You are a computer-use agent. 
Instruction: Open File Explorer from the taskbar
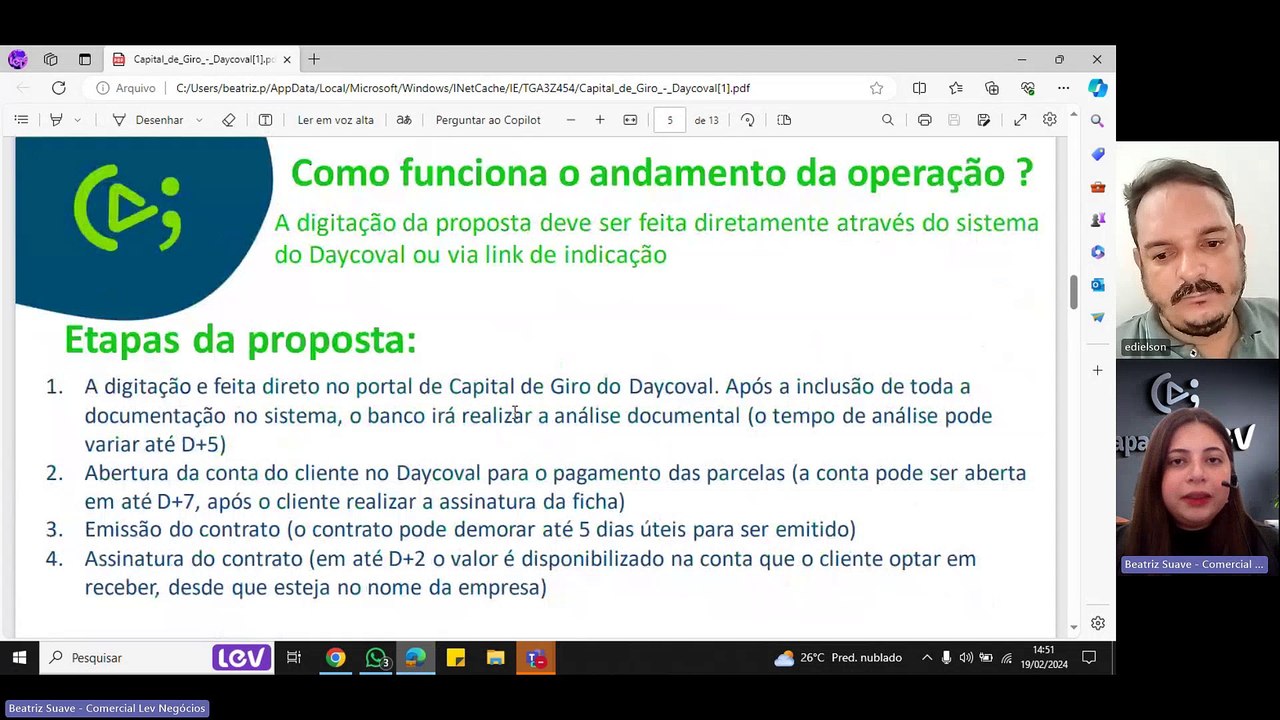click(x=495, y=658)
